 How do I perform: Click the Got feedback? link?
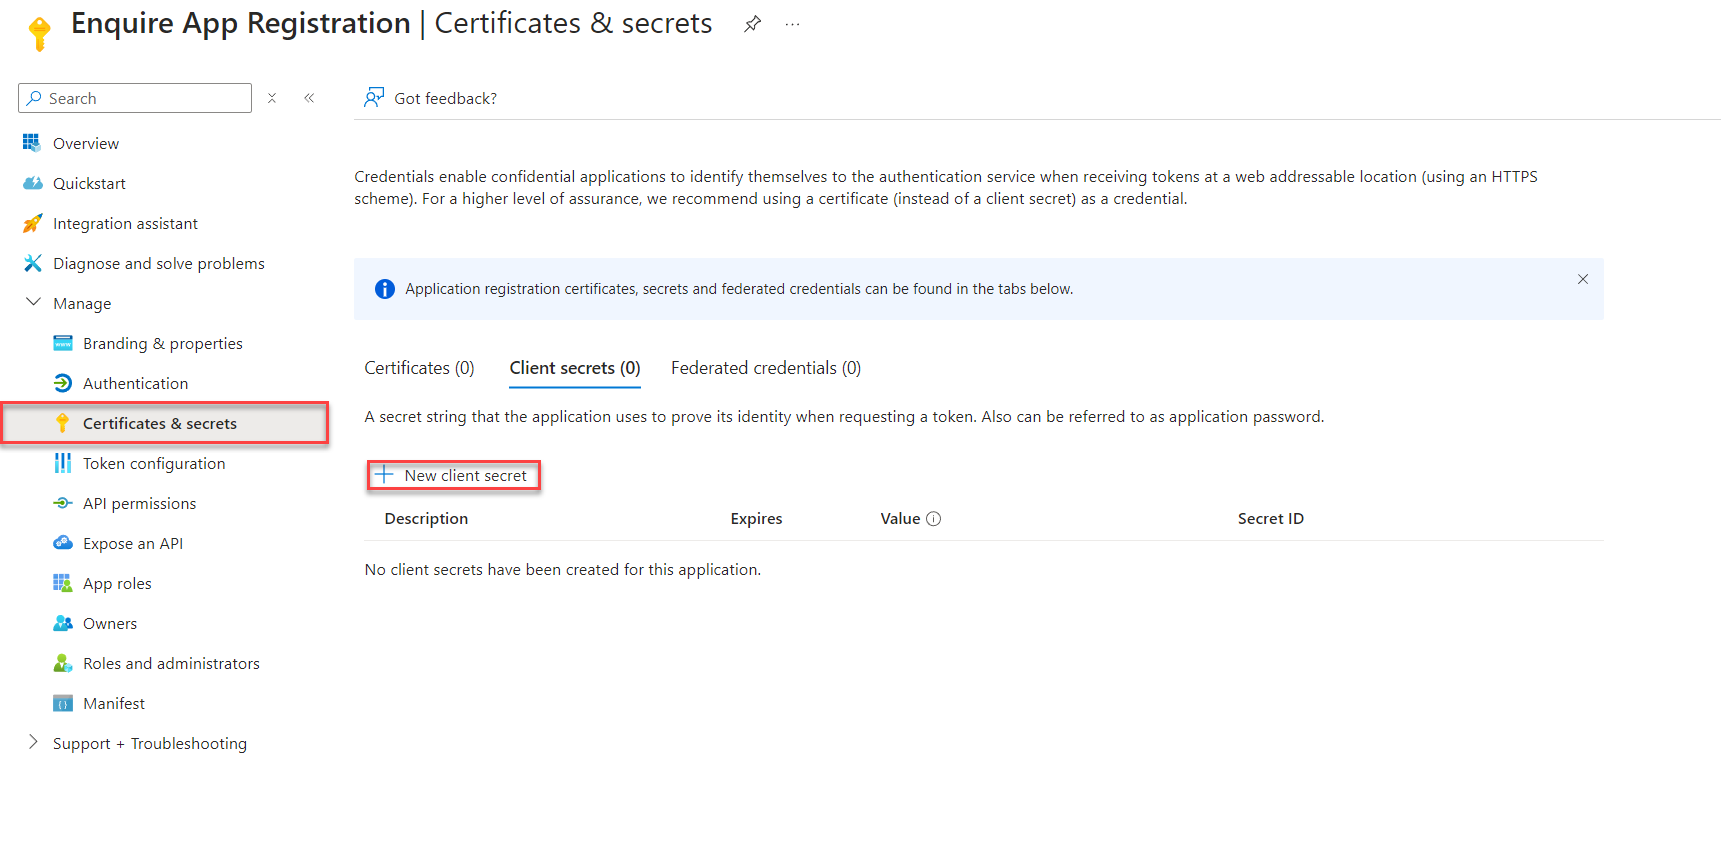click(445, 98)
